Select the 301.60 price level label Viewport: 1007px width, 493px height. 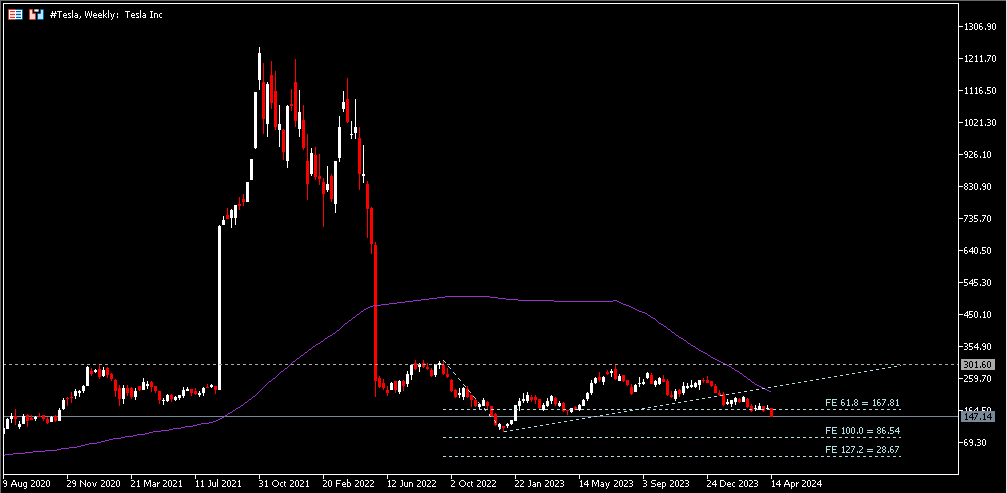coord(976,364)
